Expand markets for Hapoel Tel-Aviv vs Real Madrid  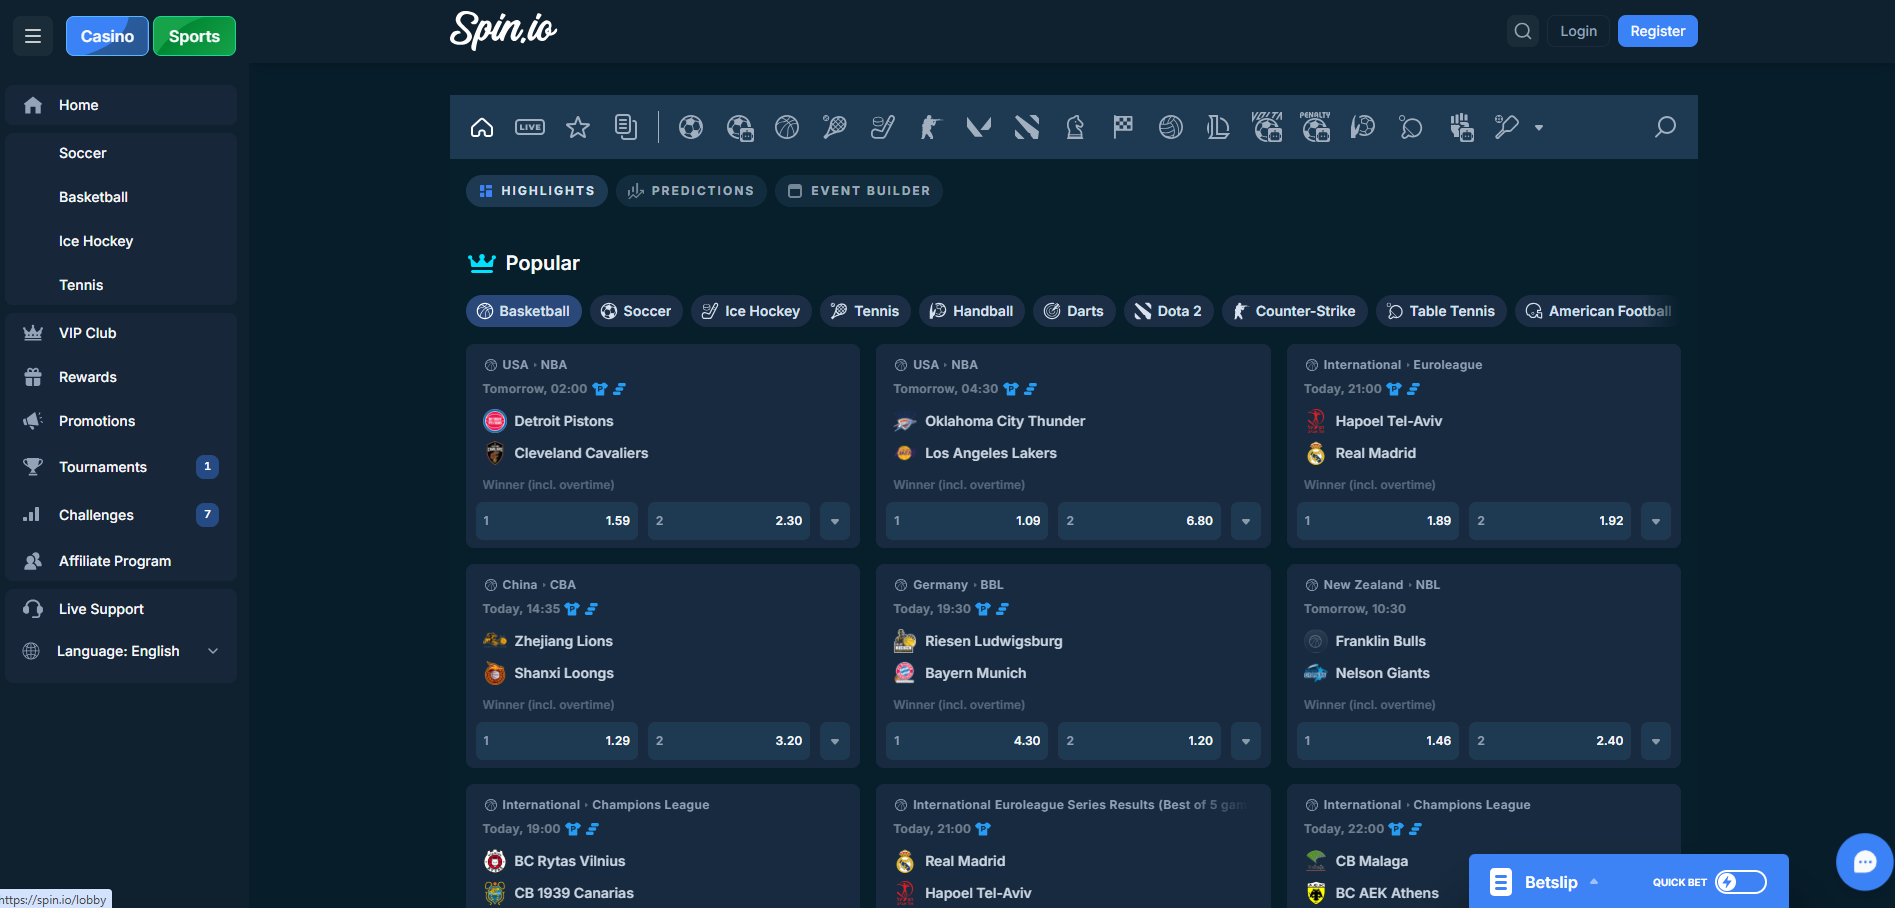tap(1656, 521)
